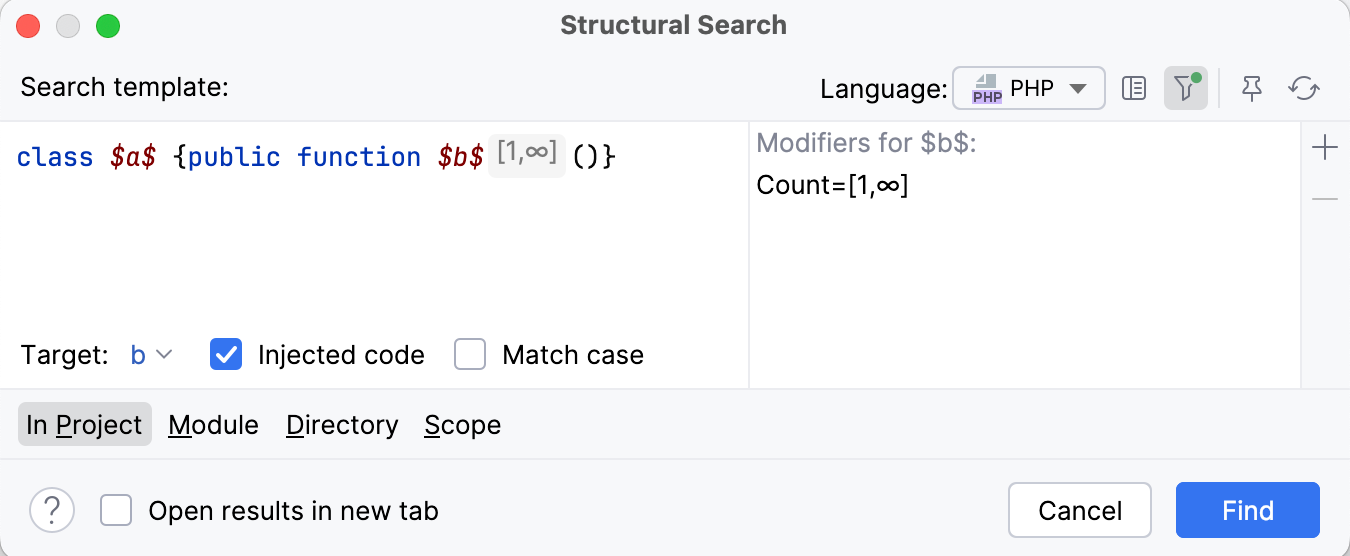The height and width of the screenshot is (556, 1350).
Task: Pin the Structural Search dialog
Action: click(x=1251, y=89)
